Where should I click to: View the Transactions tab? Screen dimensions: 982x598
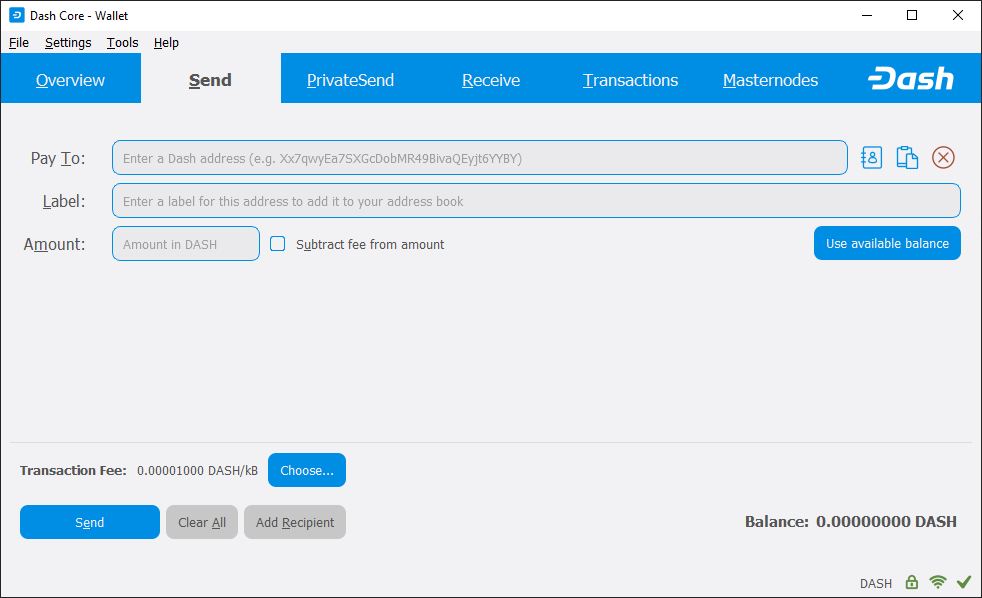coord(630,80)
